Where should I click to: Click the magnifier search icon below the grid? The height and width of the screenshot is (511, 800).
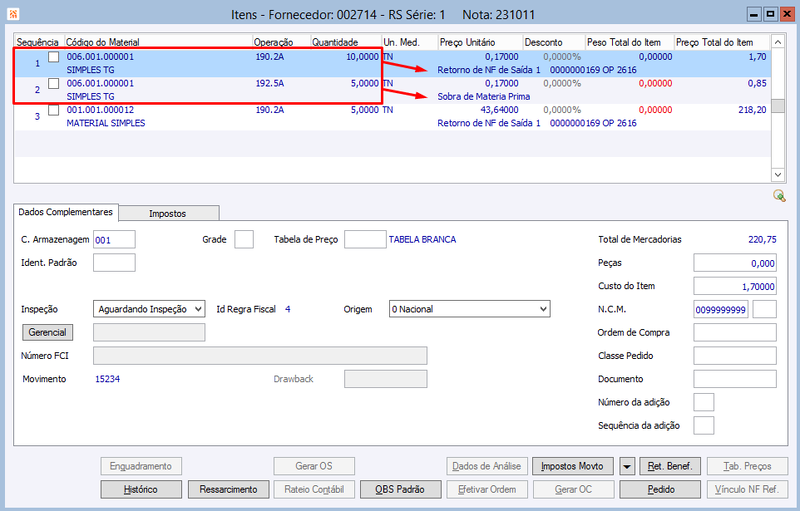coord(779,195)
